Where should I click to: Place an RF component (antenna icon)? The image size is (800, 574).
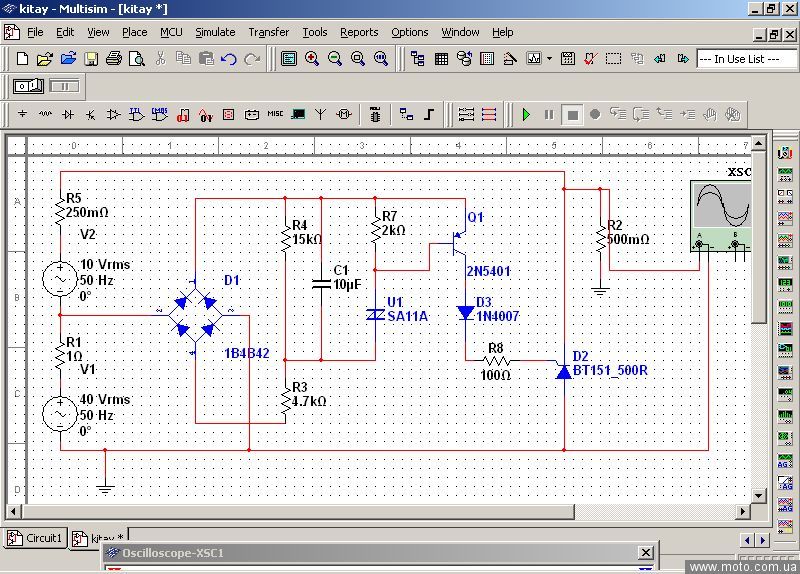tap(320, 114)
